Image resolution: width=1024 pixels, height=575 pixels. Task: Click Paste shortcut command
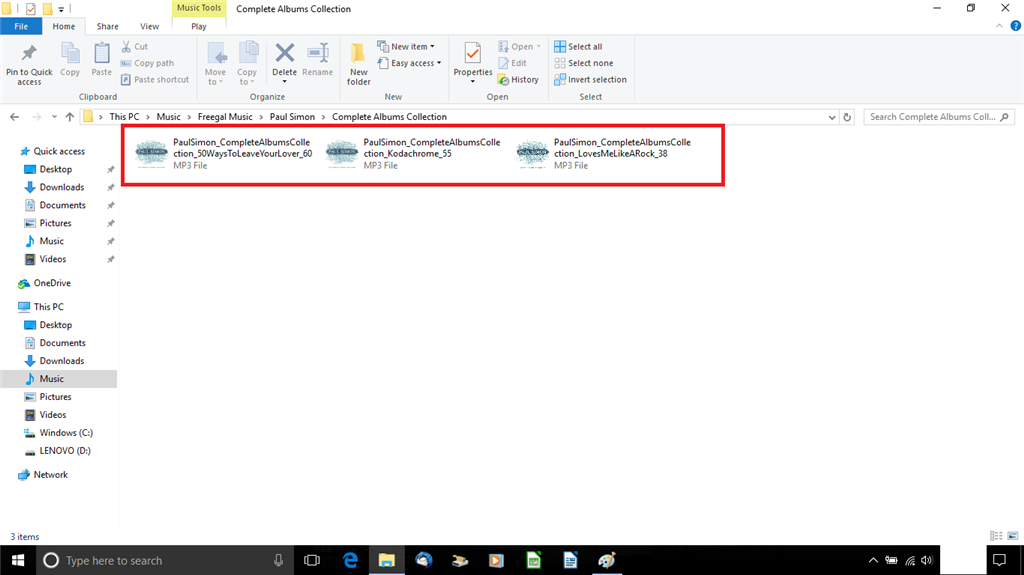[x=155, y=79]
